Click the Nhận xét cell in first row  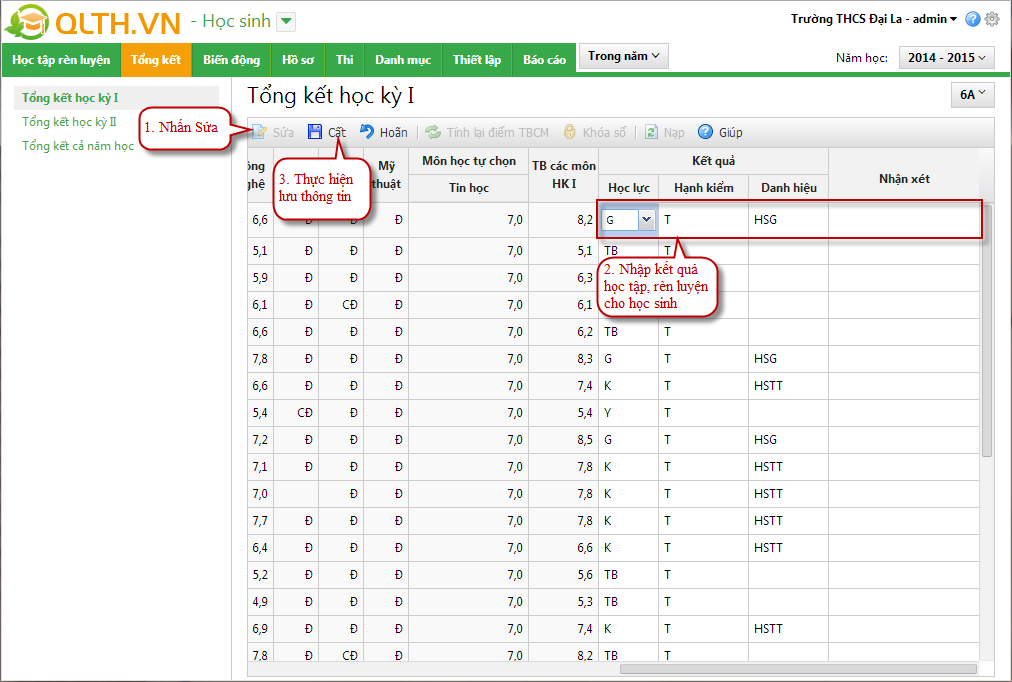903,220
